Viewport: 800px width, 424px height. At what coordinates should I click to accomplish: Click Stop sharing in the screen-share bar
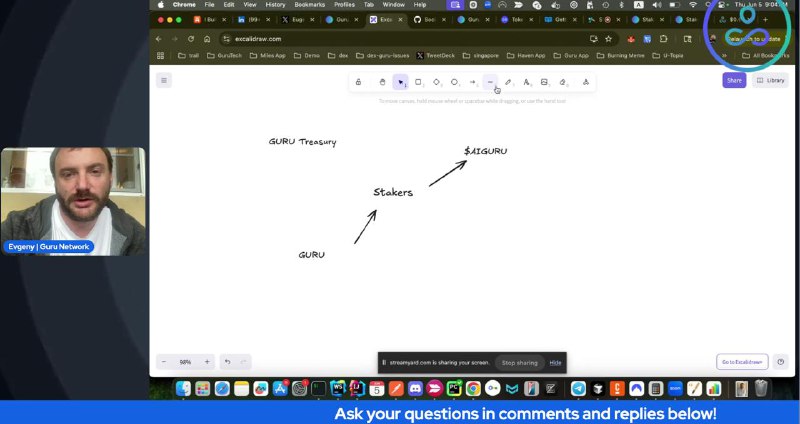tap(519, 363)
